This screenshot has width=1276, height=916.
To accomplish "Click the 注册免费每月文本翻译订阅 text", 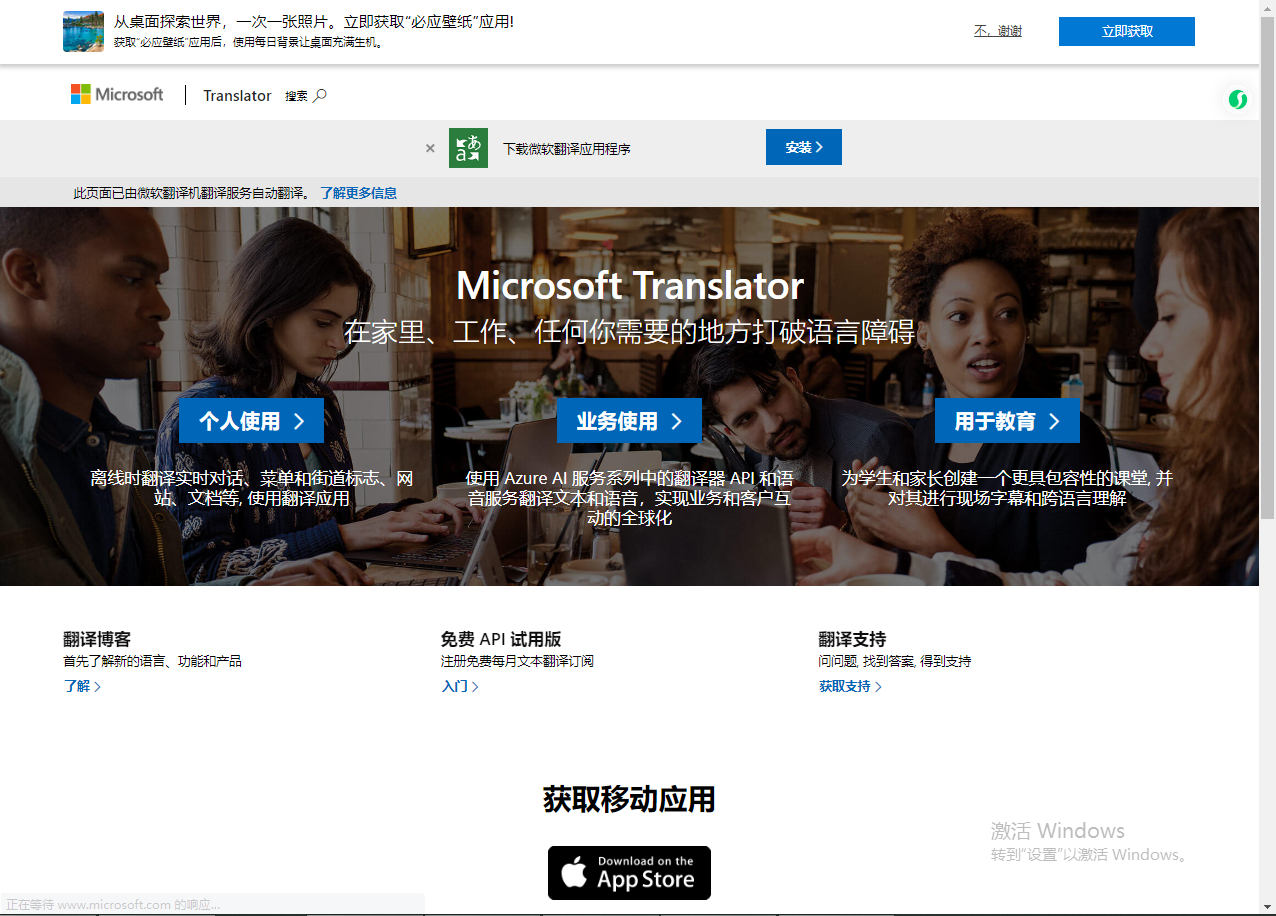I will click(x=517, y=661).
